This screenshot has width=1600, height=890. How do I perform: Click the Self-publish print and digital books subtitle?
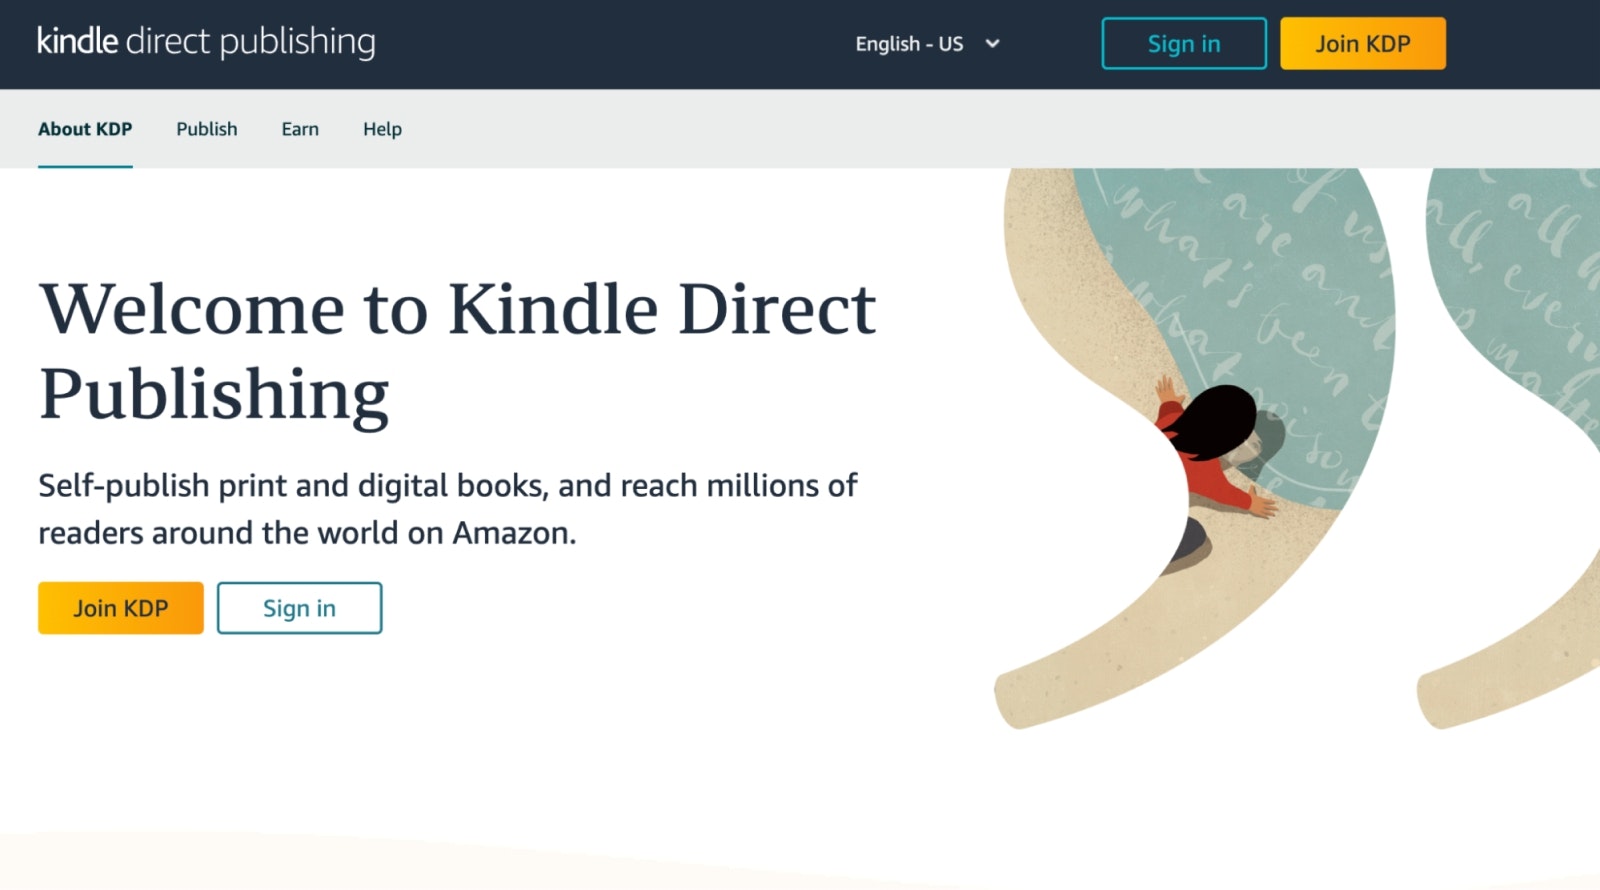coord(447,509)
